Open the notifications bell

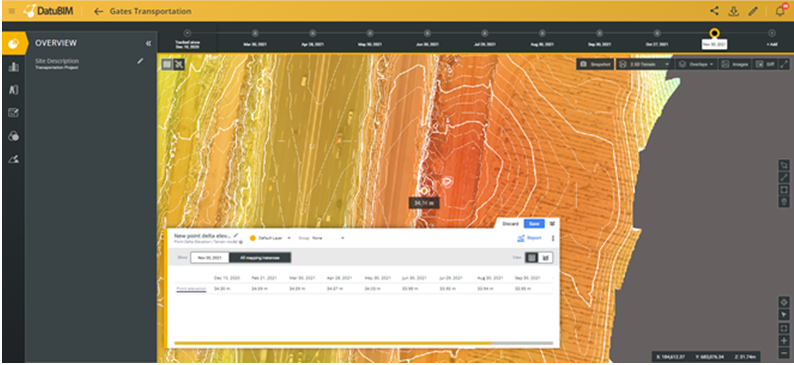point(780,11)
